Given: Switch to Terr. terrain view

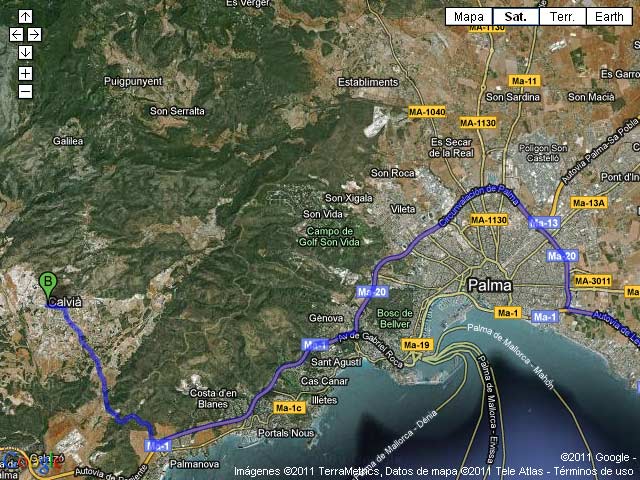Looking at the screenshot, I should (x=561, y=16).
